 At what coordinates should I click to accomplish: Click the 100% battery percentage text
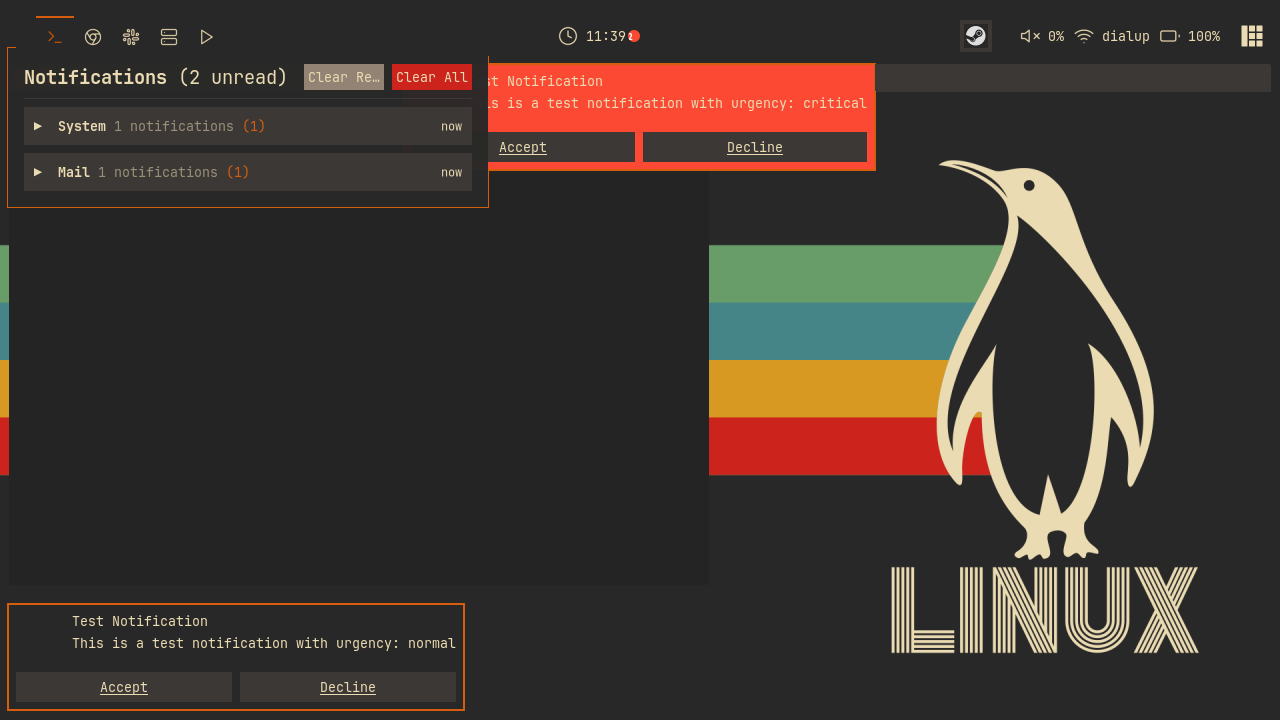pyautogui.click(x=1204, y=36)
